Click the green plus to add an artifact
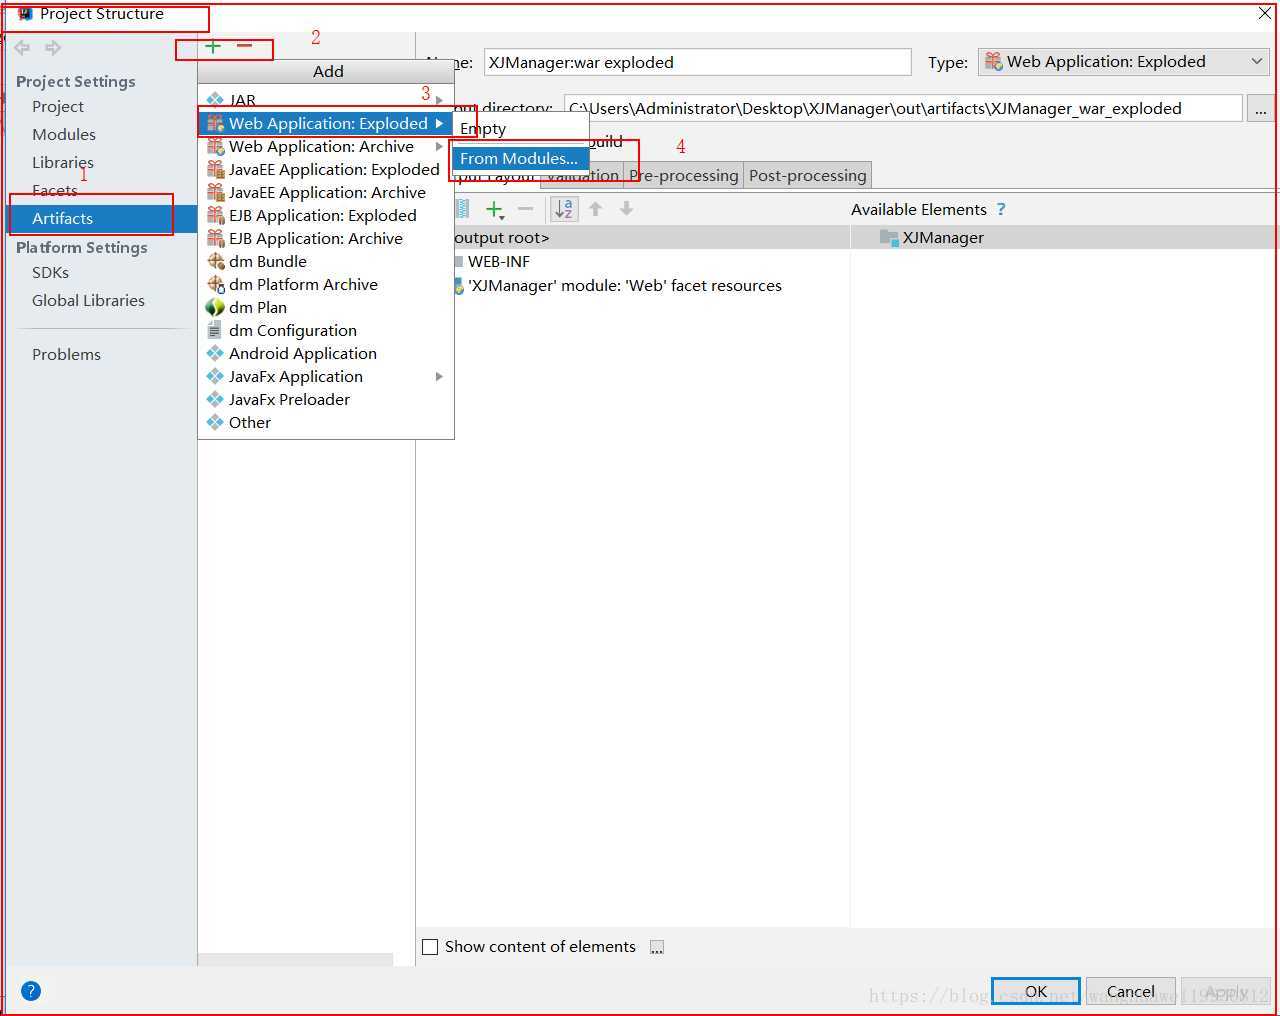Screen dimensions: 1280x1016 pyautogui.click(x=213, y=47)
